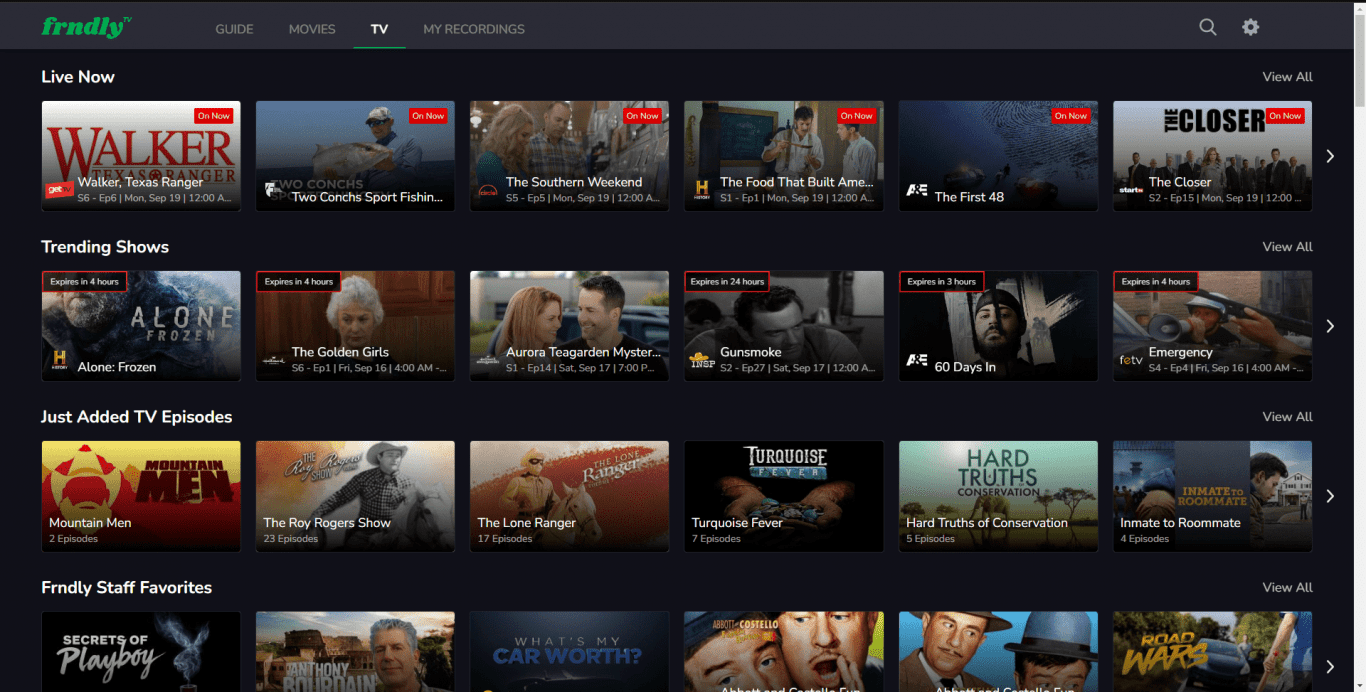The width and height of the screenshot is (1366, 692).
Task: Click the Frndly TV logo
Action: click(x=86, y=26)
